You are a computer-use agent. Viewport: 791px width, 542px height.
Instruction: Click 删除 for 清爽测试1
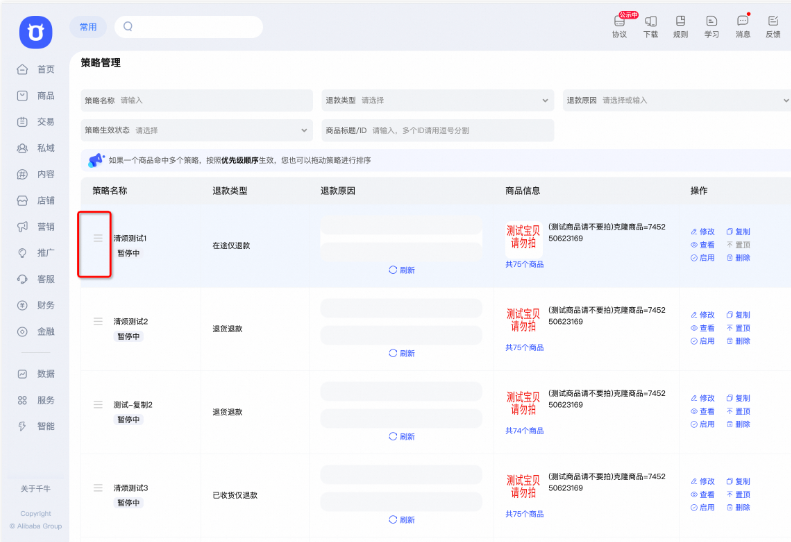tap(739, 258)
